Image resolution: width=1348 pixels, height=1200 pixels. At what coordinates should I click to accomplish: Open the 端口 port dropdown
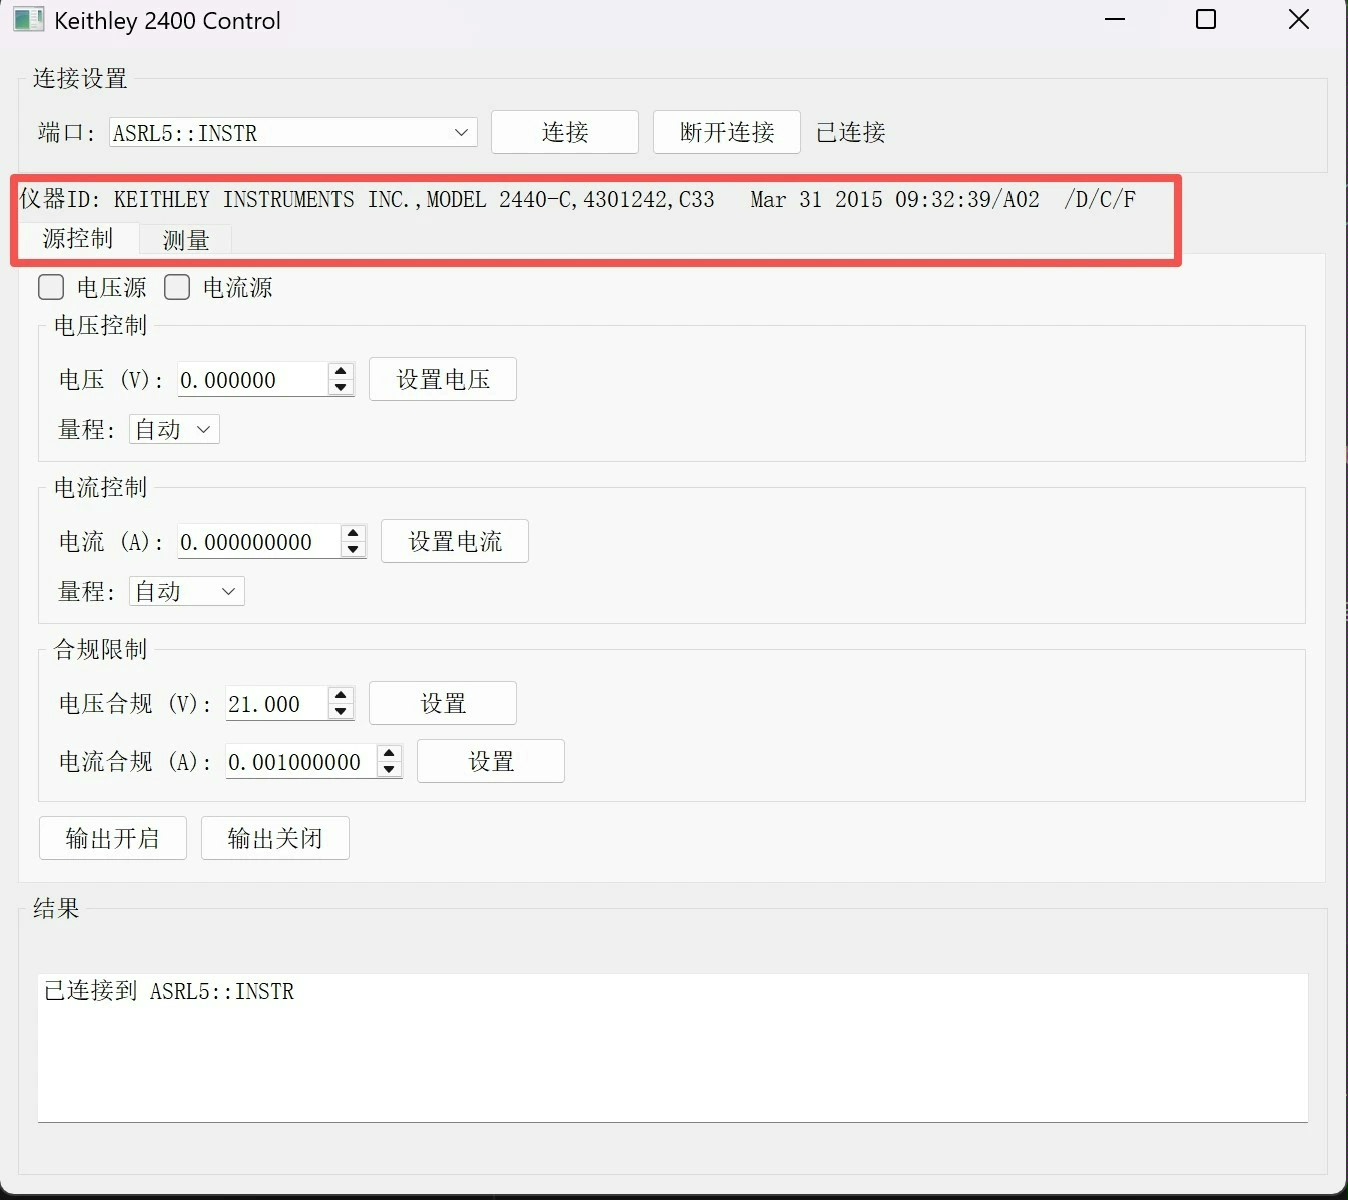point(293,133)
